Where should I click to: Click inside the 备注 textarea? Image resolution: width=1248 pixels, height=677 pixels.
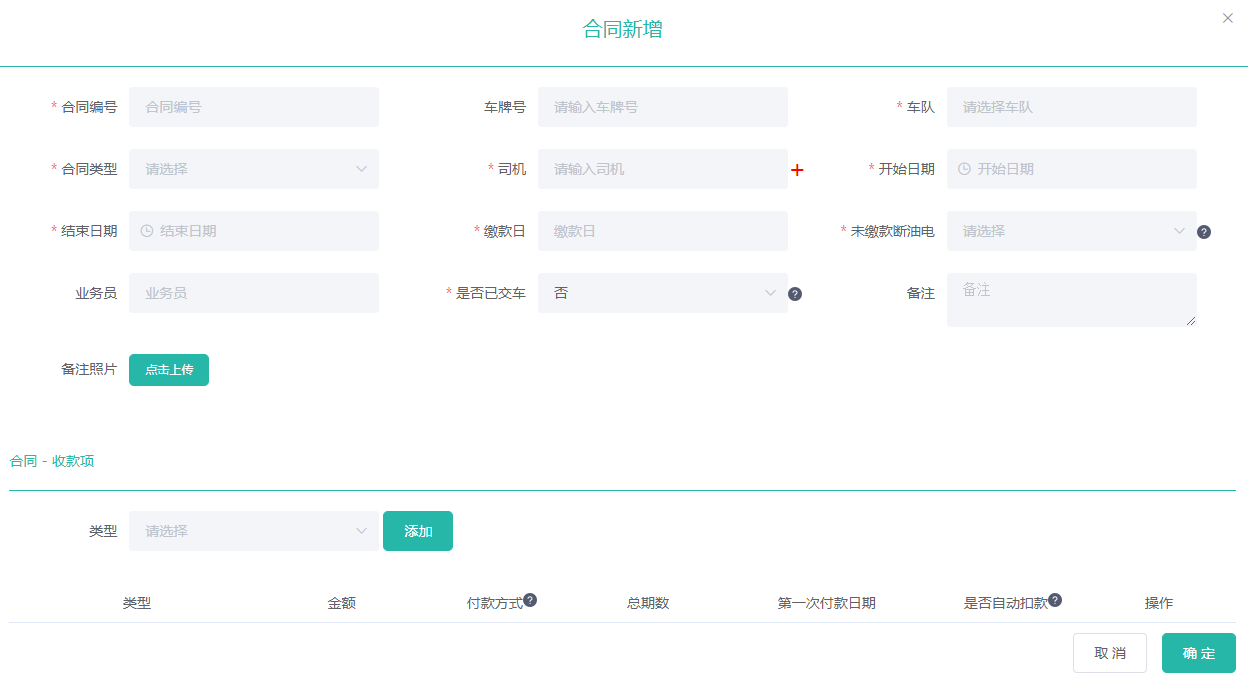[x=1071, y=300]
